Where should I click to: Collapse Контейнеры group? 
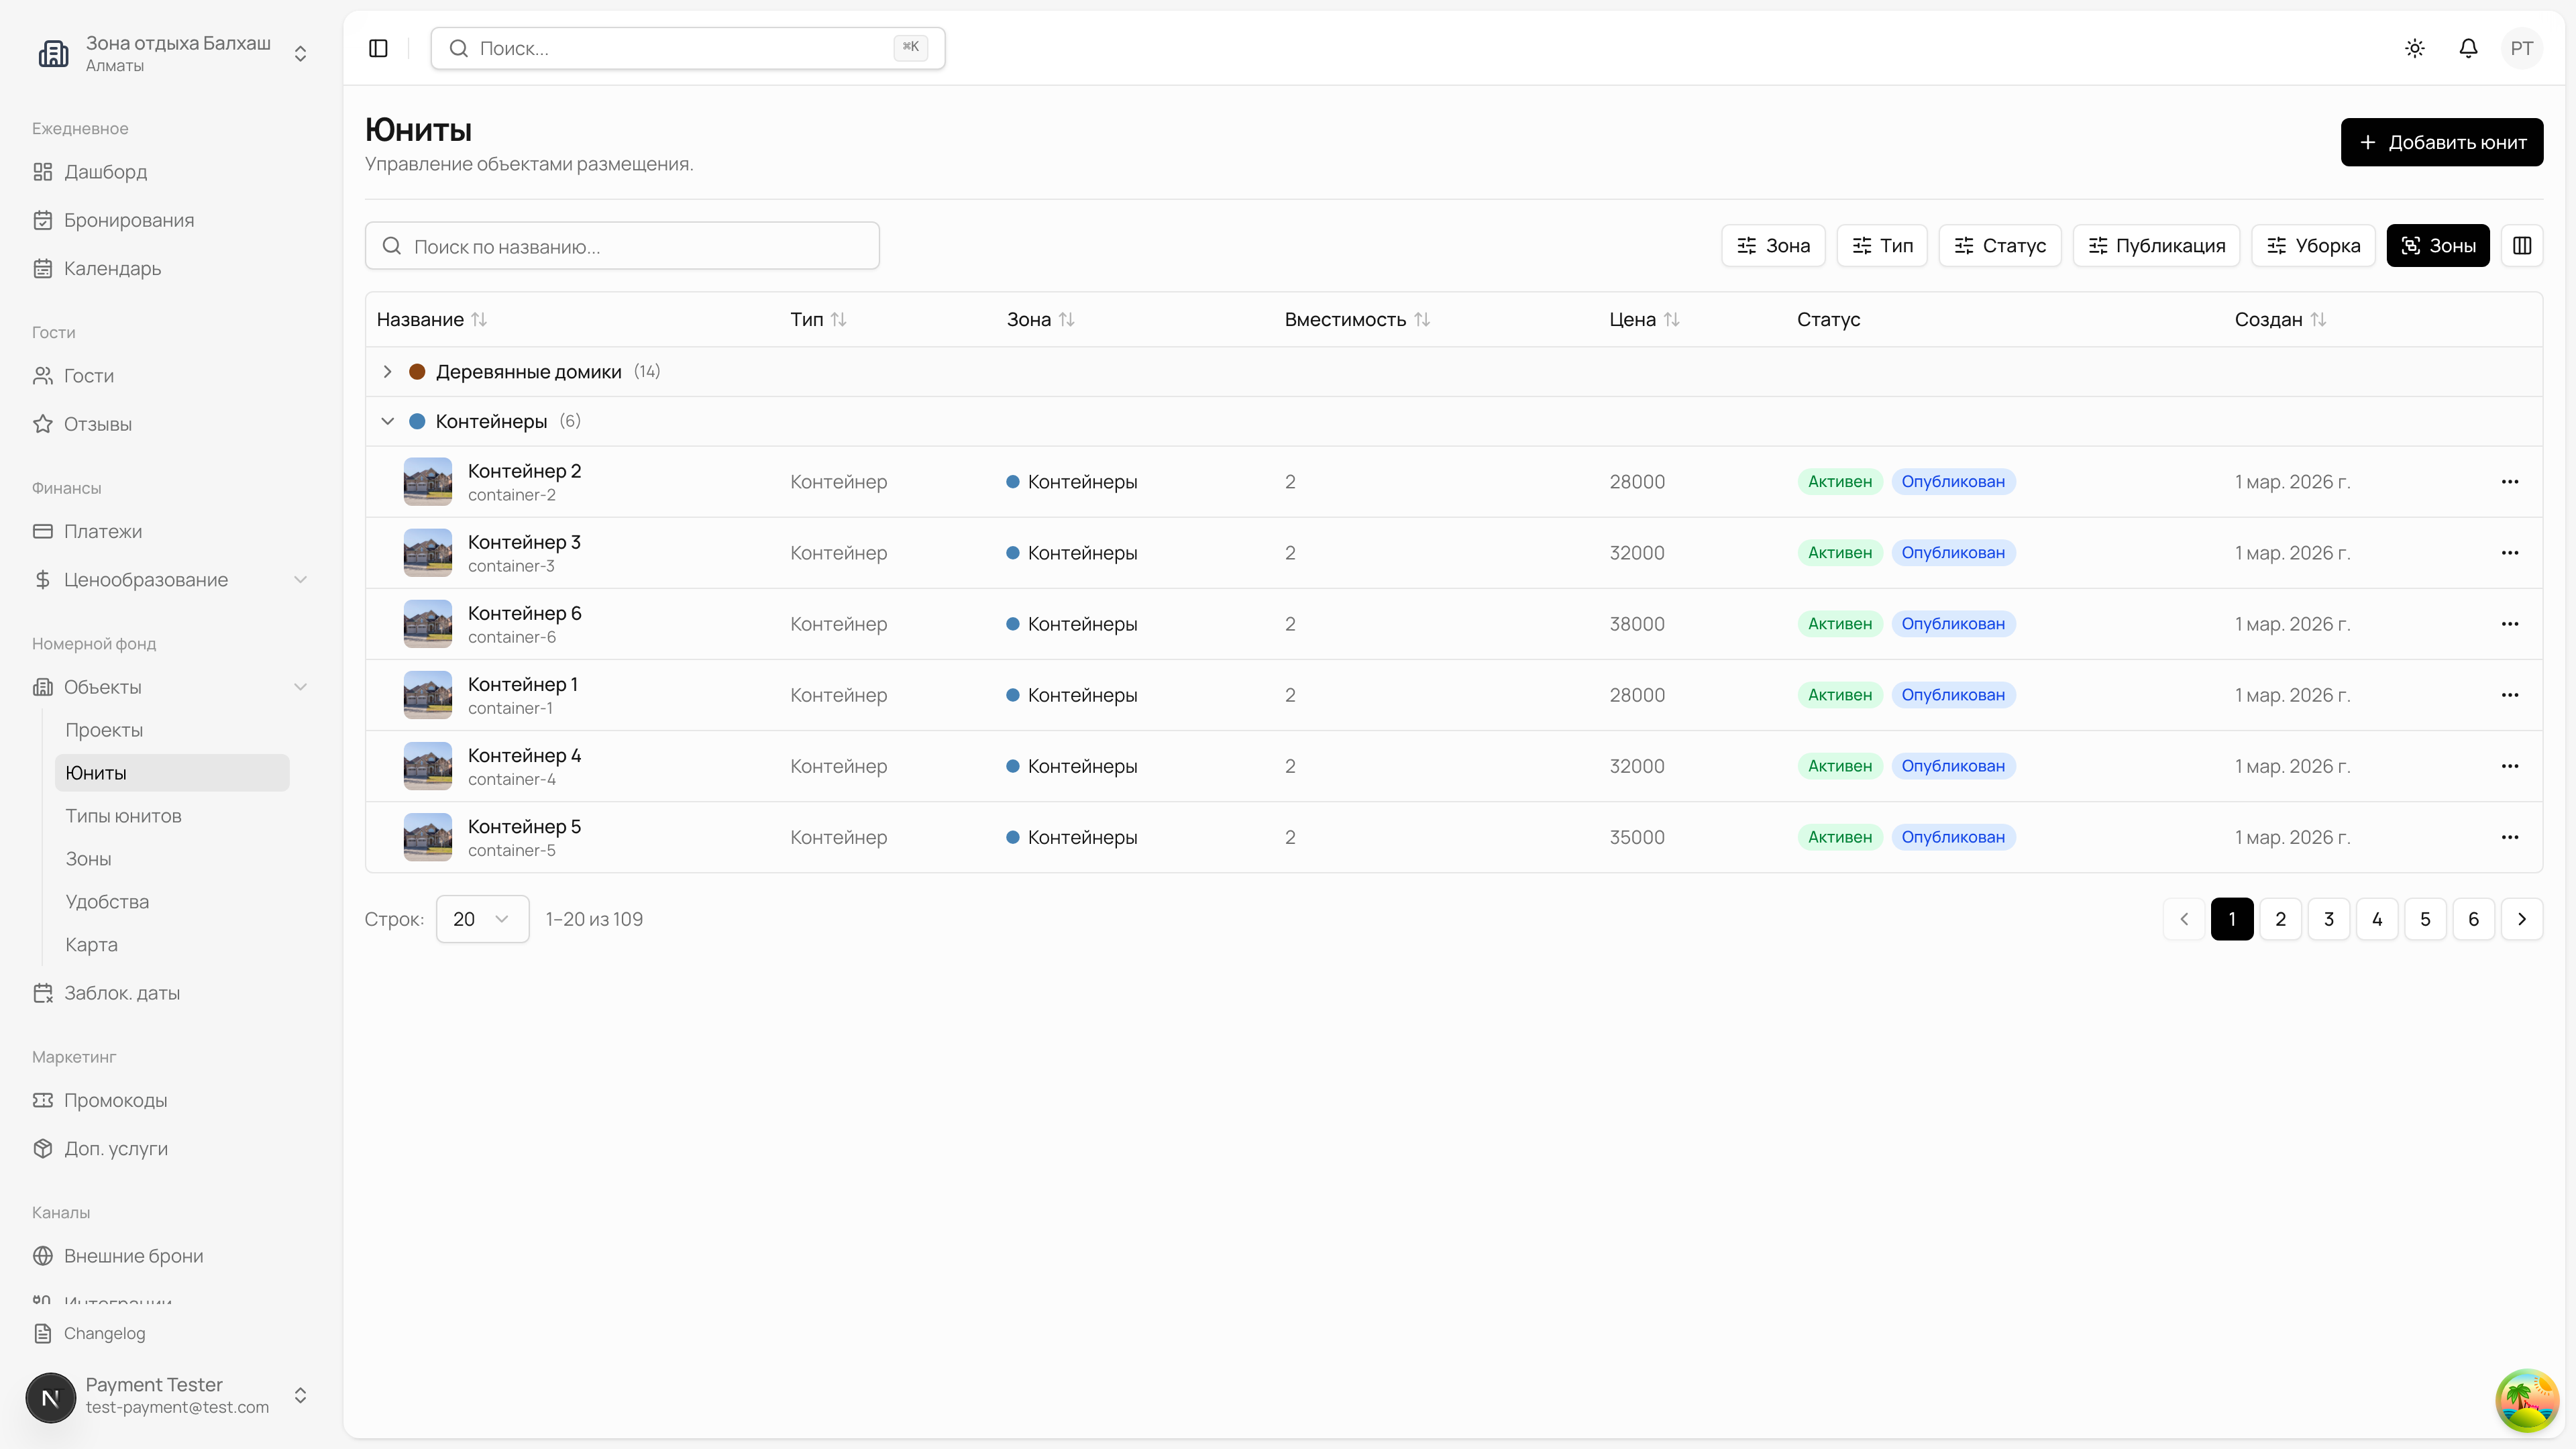(388, 421)
